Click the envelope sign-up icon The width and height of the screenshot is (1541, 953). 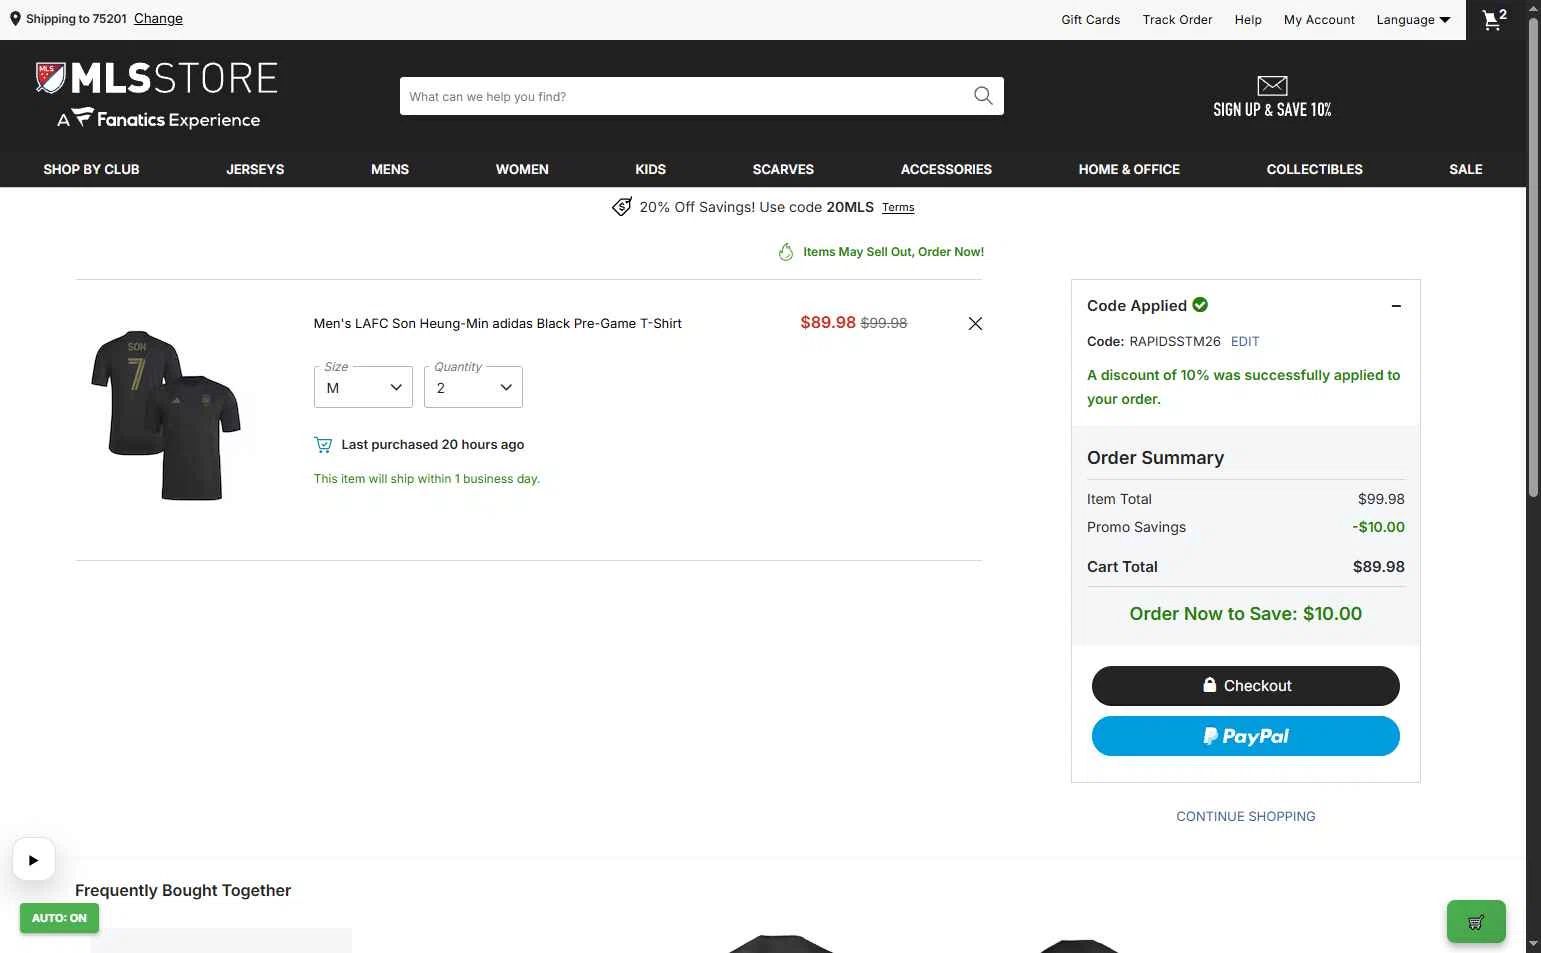click(1272, 85)
